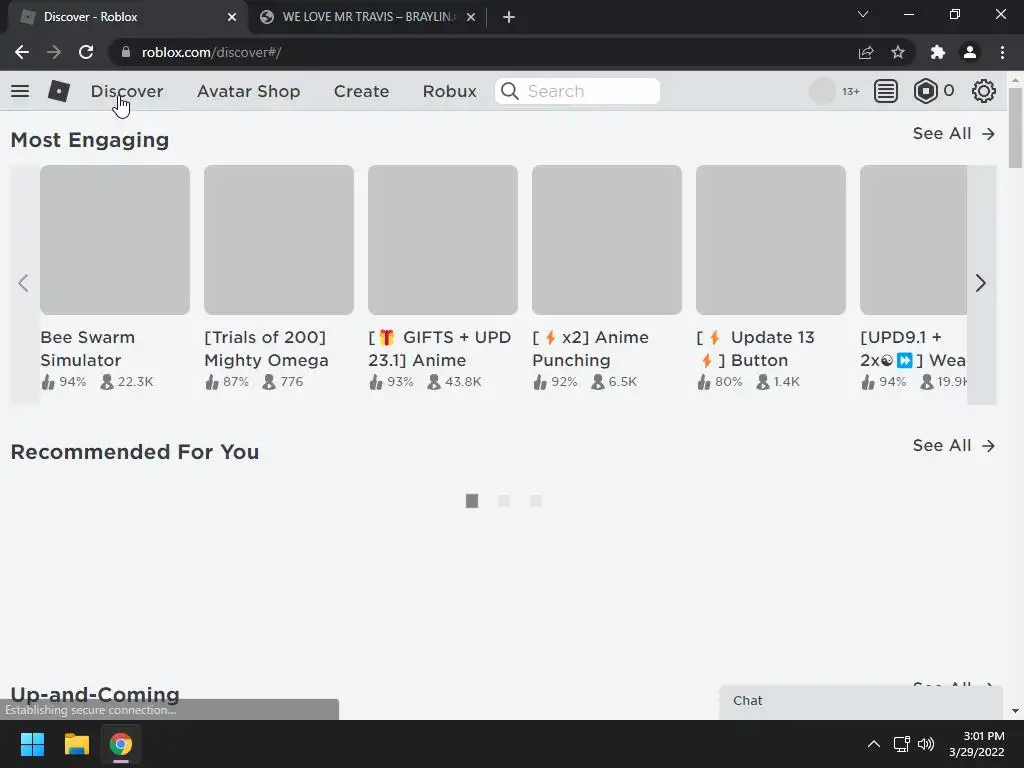The height and width of the screenshot is (768, 1024).
Task: Click the Anime Punching game thumbnail
Action: (607, 240)
